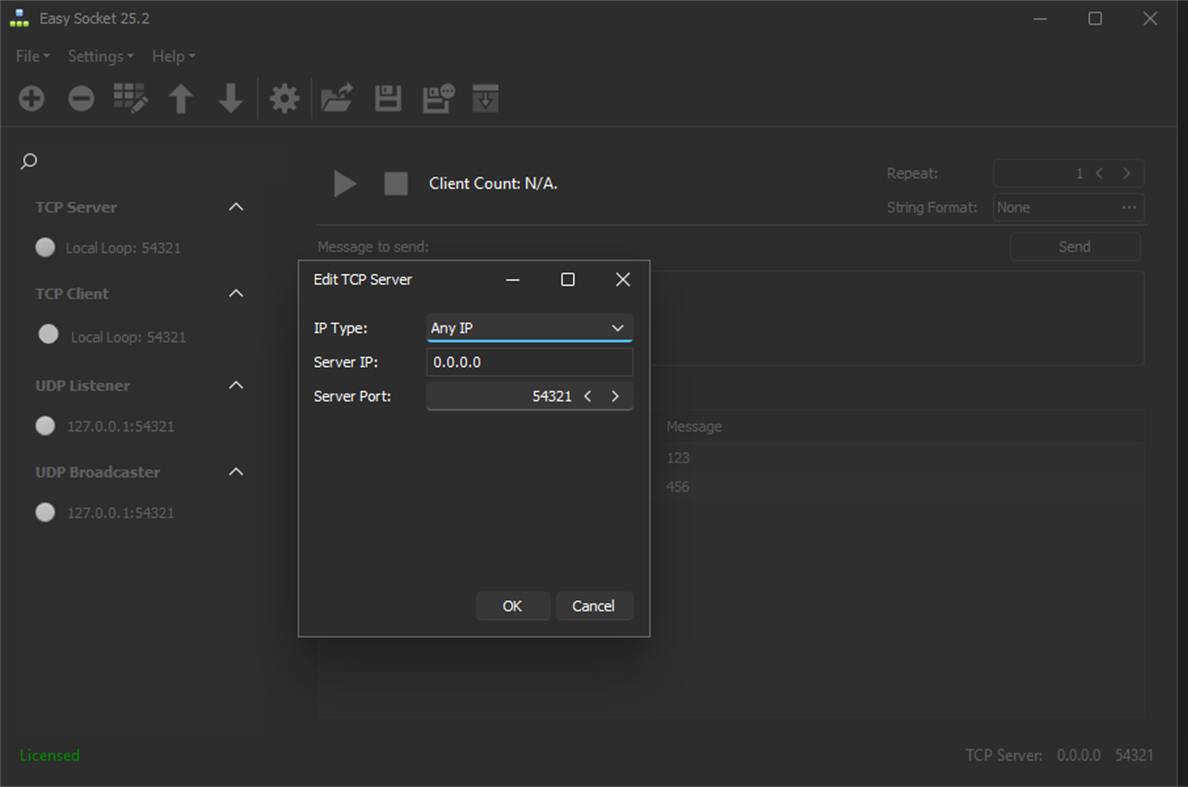Click the TCP Client group header
The height and width of the screenshot is (787, 1188).
(72, 293)
